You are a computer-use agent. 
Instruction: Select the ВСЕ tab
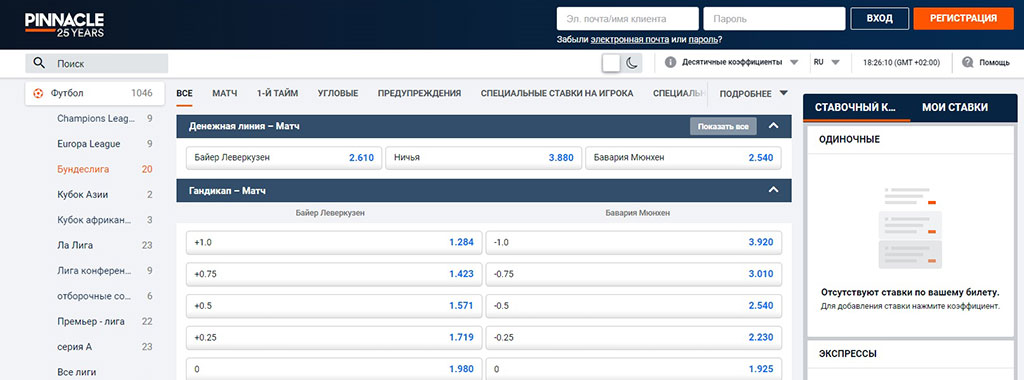pos(184,93)
